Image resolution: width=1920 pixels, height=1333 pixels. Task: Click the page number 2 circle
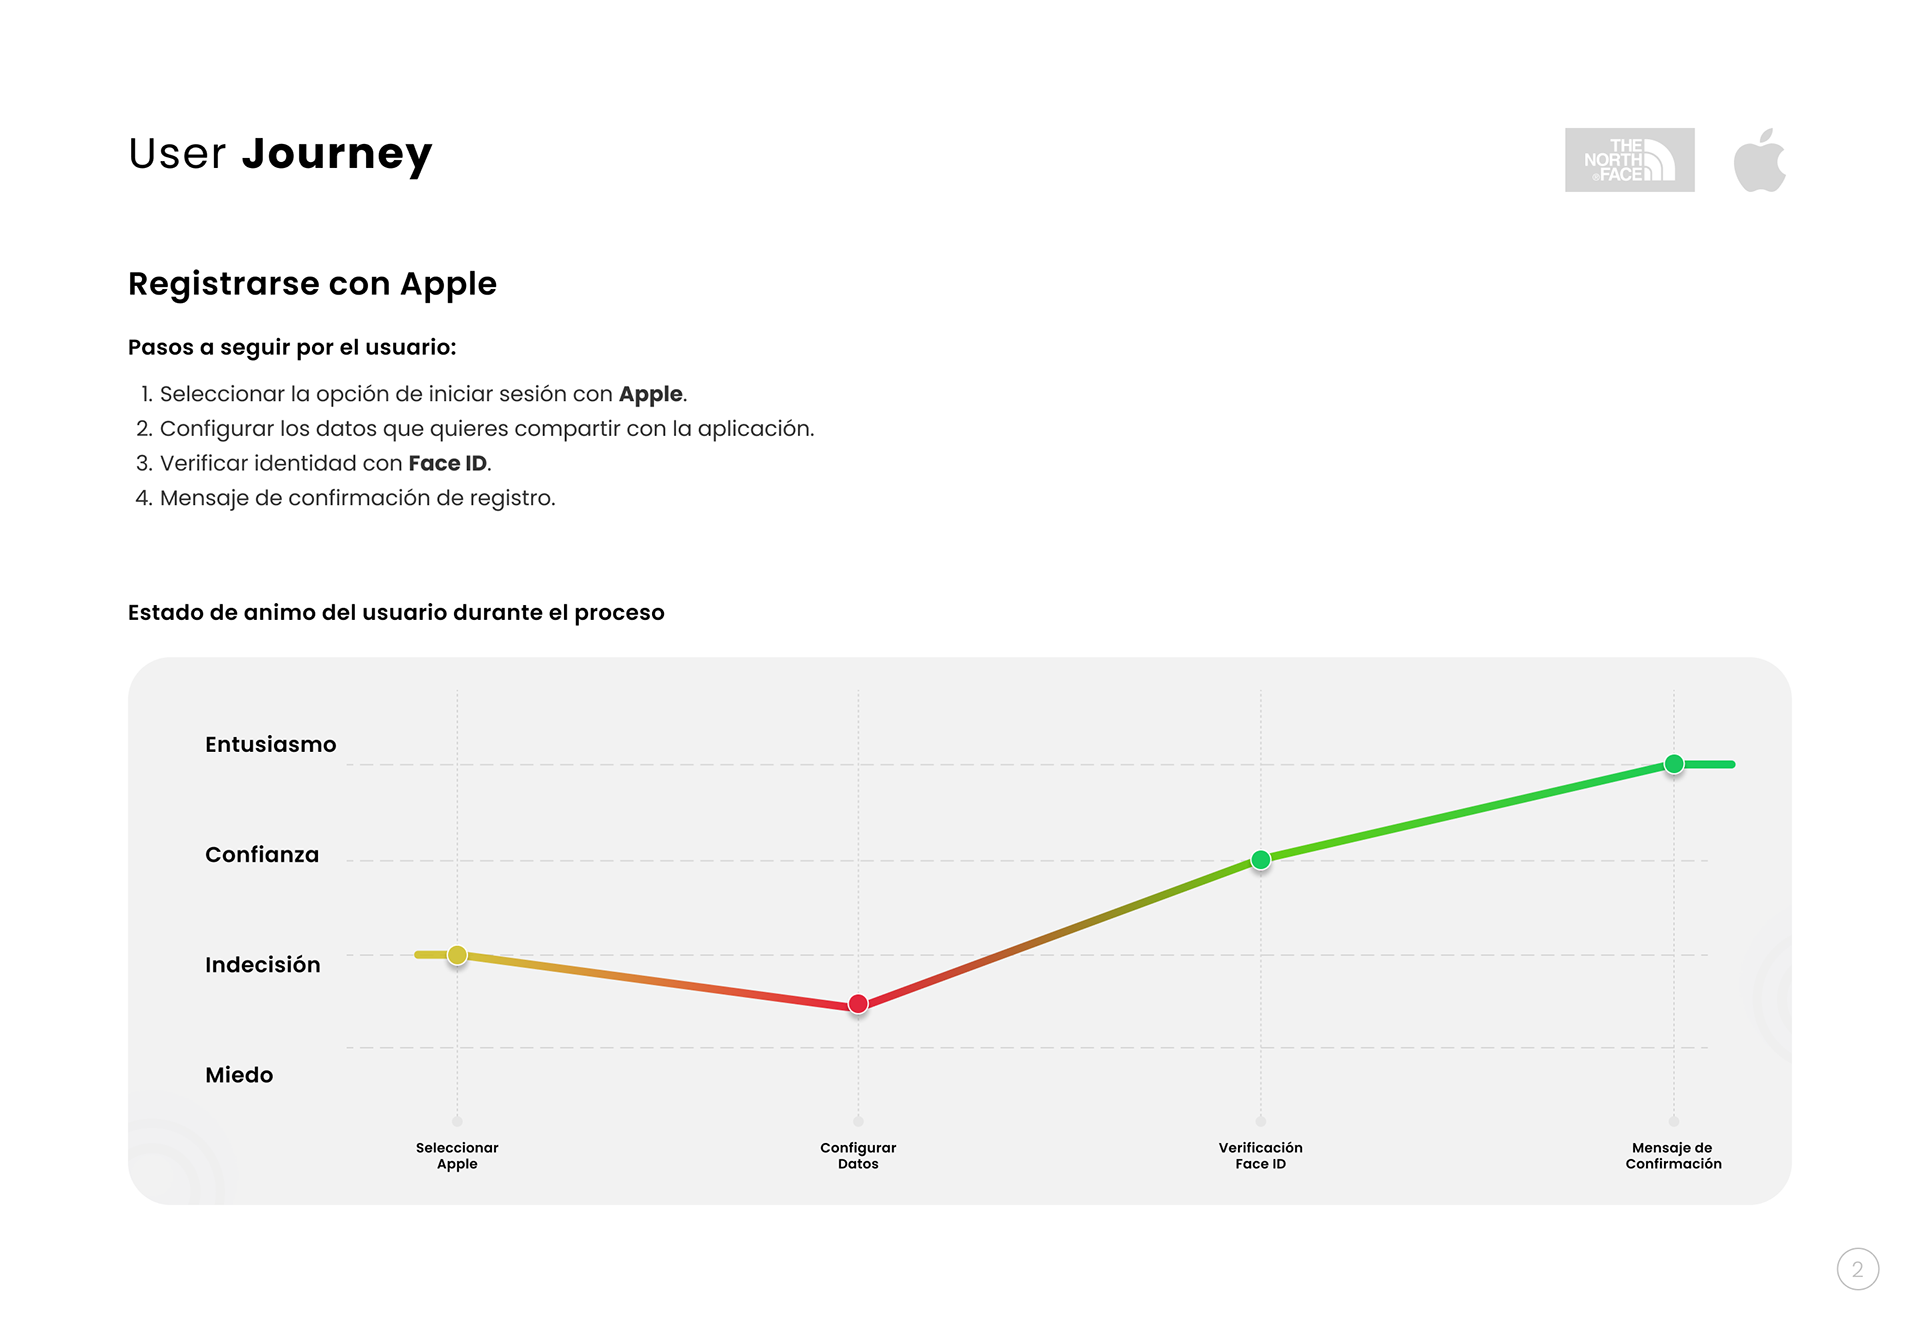pos(1857,1269)
